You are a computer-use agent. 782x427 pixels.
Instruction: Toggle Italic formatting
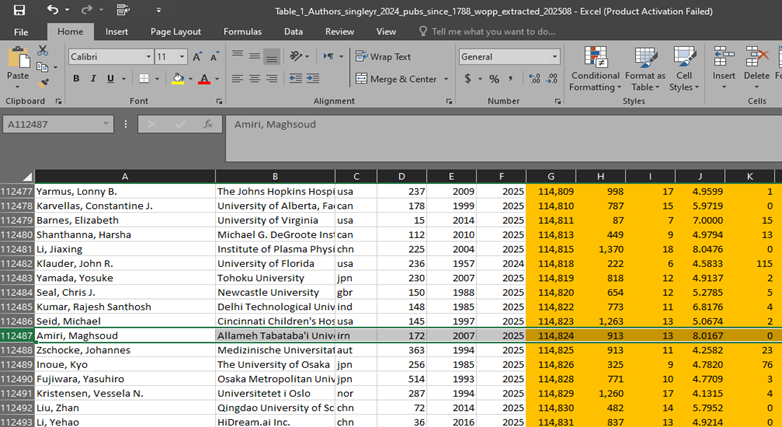point(94,79)
